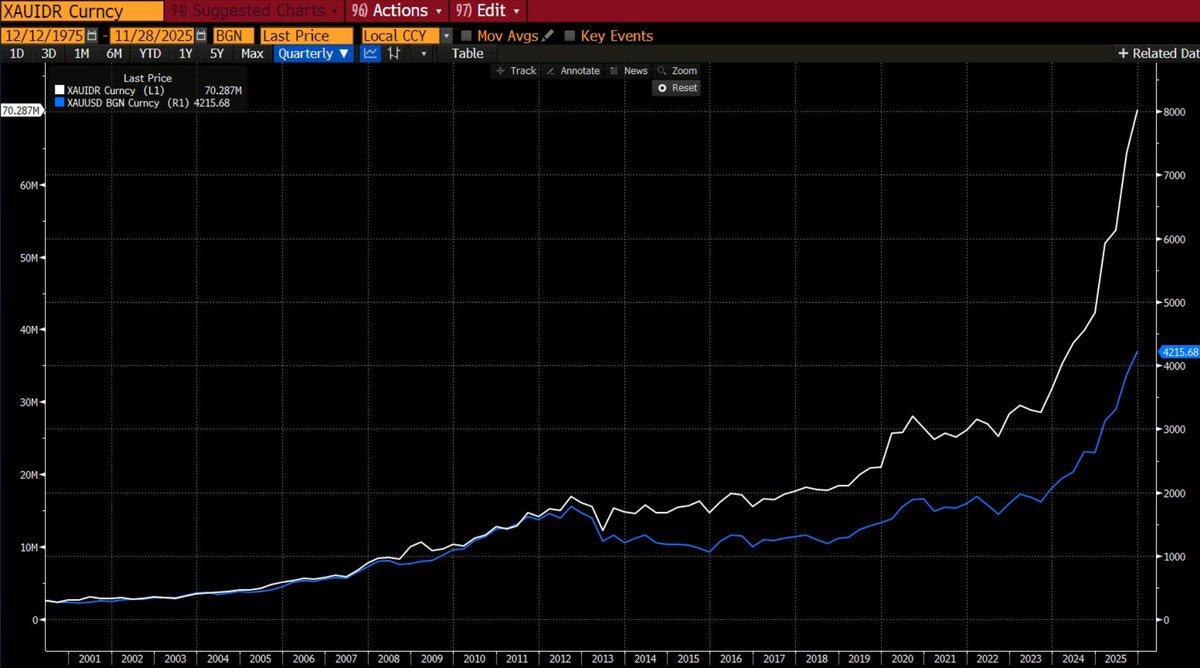Image resolution: width=1200 pixels, height=668 pixels.
Task: Select the Track crosshair tool
Action: point(516,70)
